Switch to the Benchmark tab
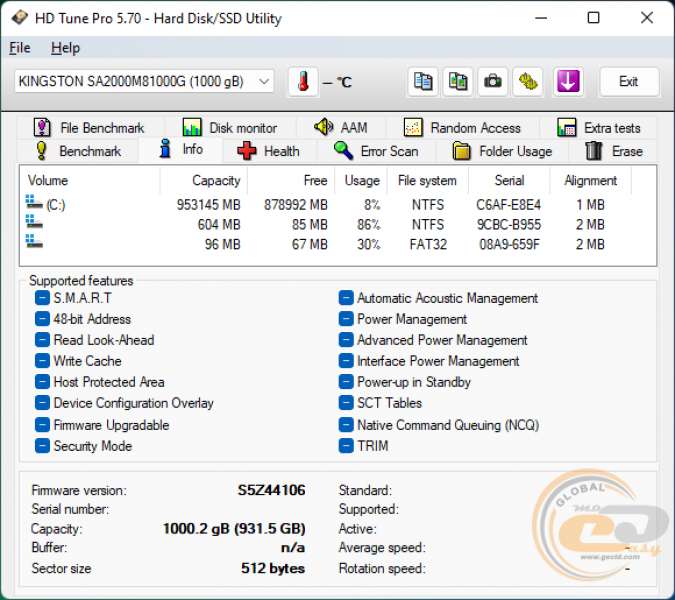The height and width of the screenshot is (600, 675). [x=78, y=151]
